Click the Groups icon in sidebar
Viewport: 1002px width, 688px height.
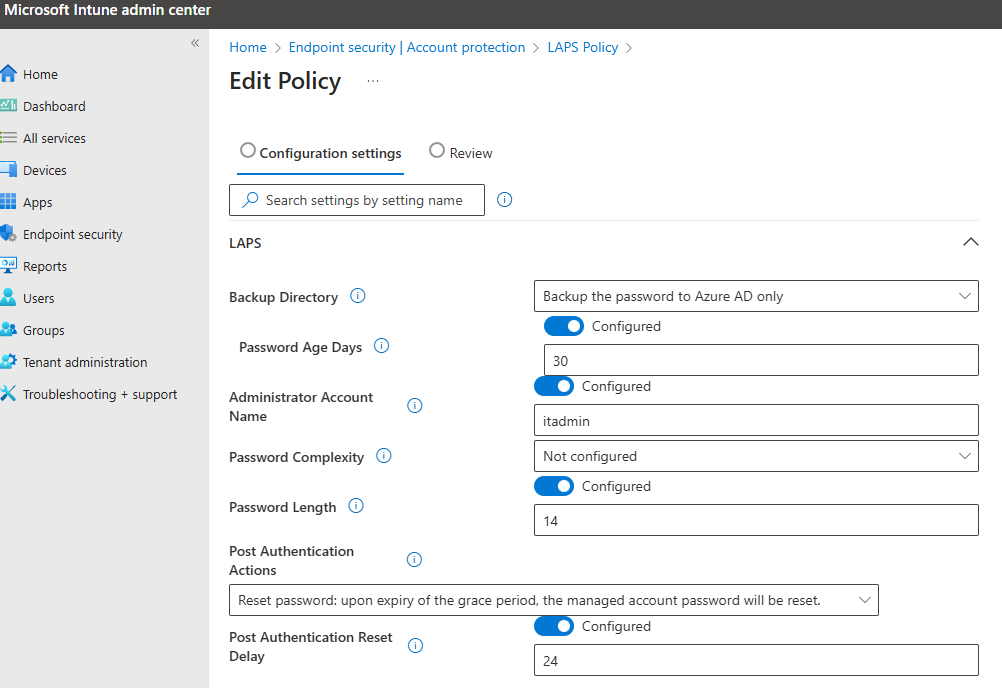click(x=9, y=330)
